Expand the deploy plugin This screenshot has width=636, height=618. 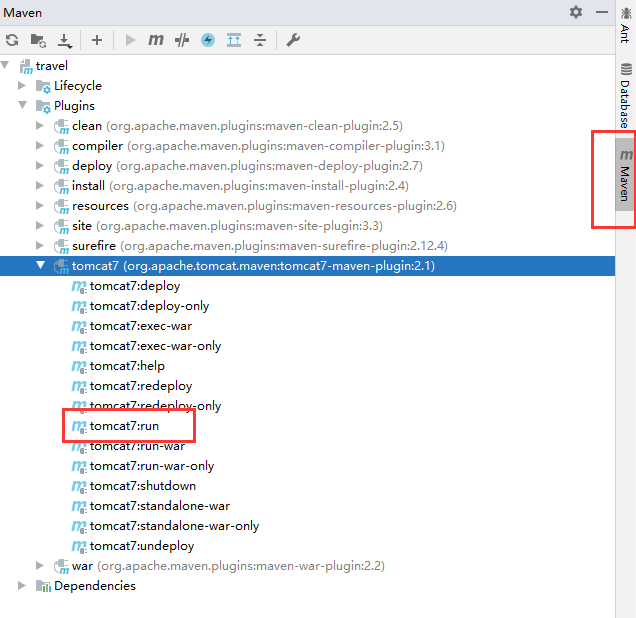pyautogui.click(x=40, y=165)
